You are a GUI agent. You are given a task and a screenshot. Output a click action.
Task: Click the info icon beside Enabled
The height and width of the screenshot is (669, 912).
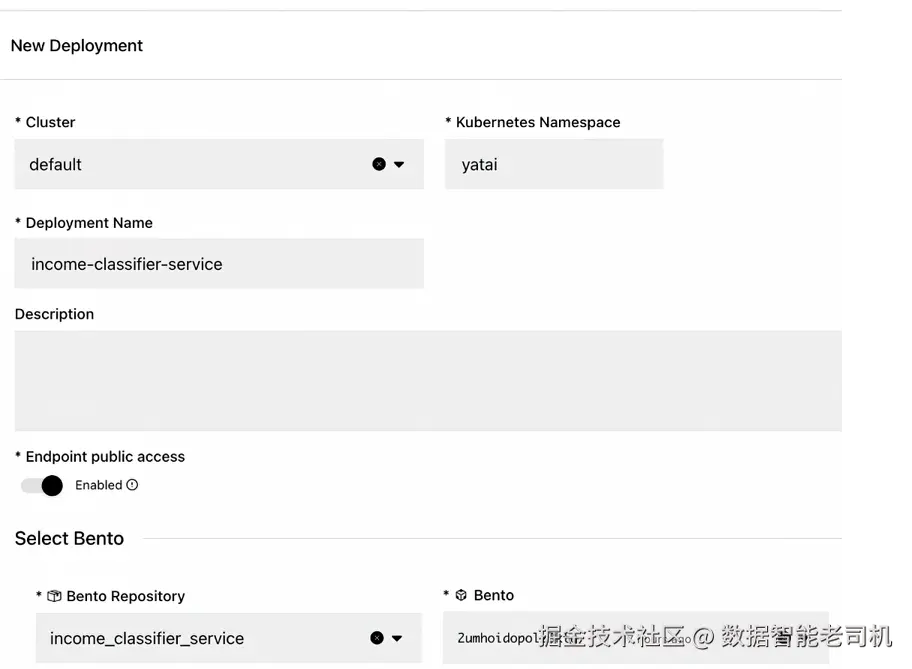click(x=132, y=485)
